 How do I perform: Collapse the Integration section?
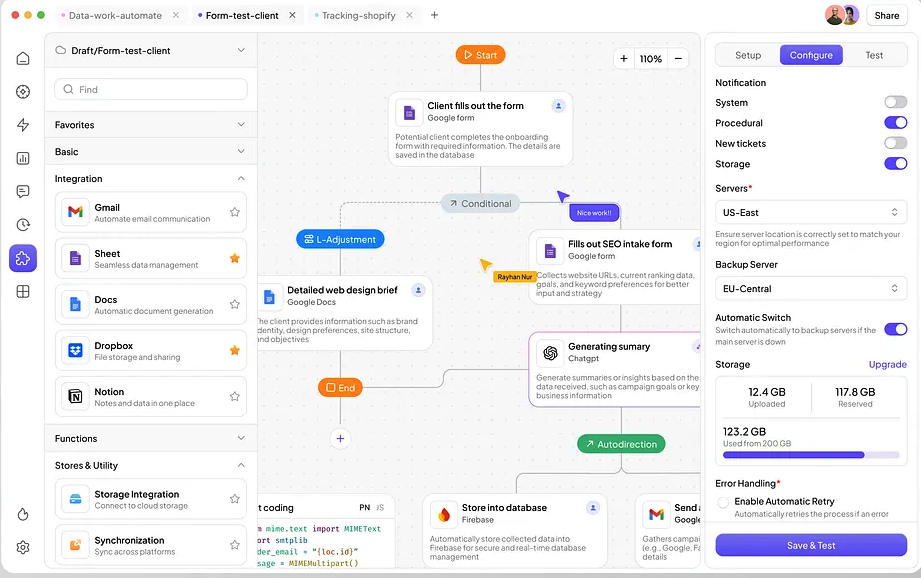tap(241, 179)
